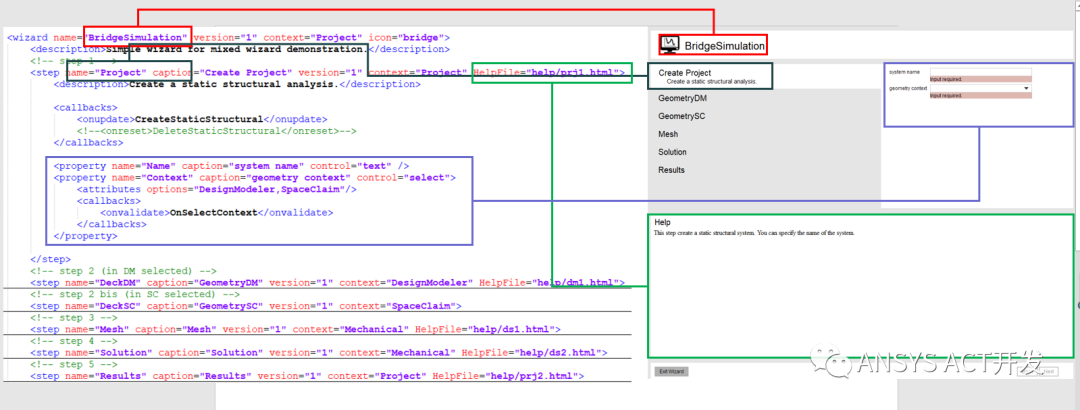Open the geometry context dropdown
The width and height of the screenshot is (1080, 410).
981,88
